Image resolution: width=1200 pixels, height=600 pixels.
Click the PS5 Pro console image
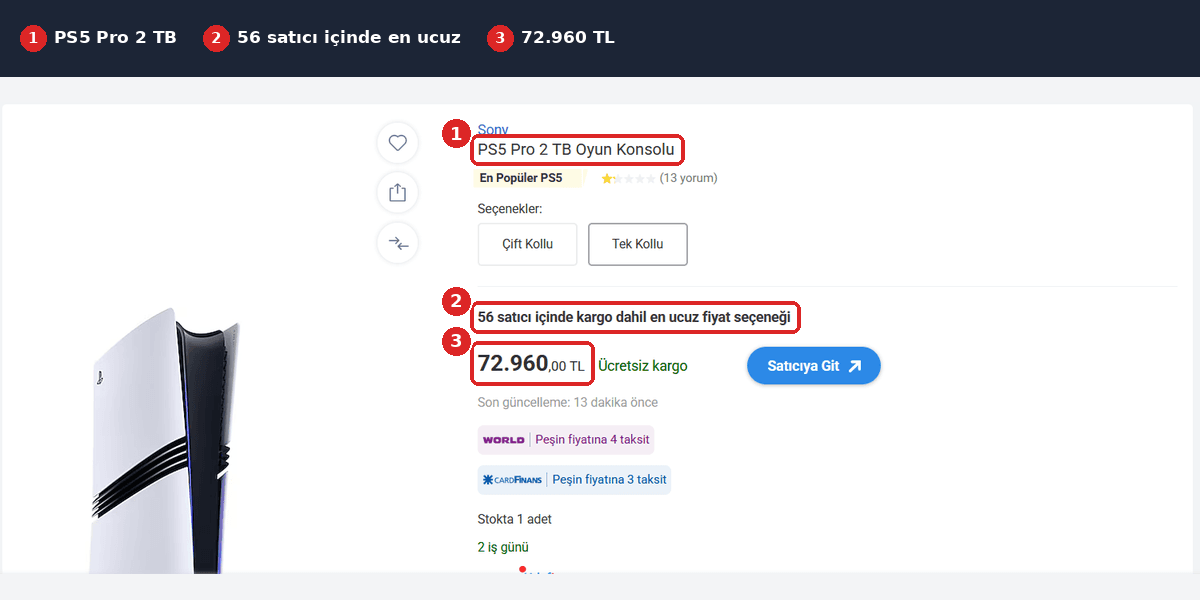point(164,440)
